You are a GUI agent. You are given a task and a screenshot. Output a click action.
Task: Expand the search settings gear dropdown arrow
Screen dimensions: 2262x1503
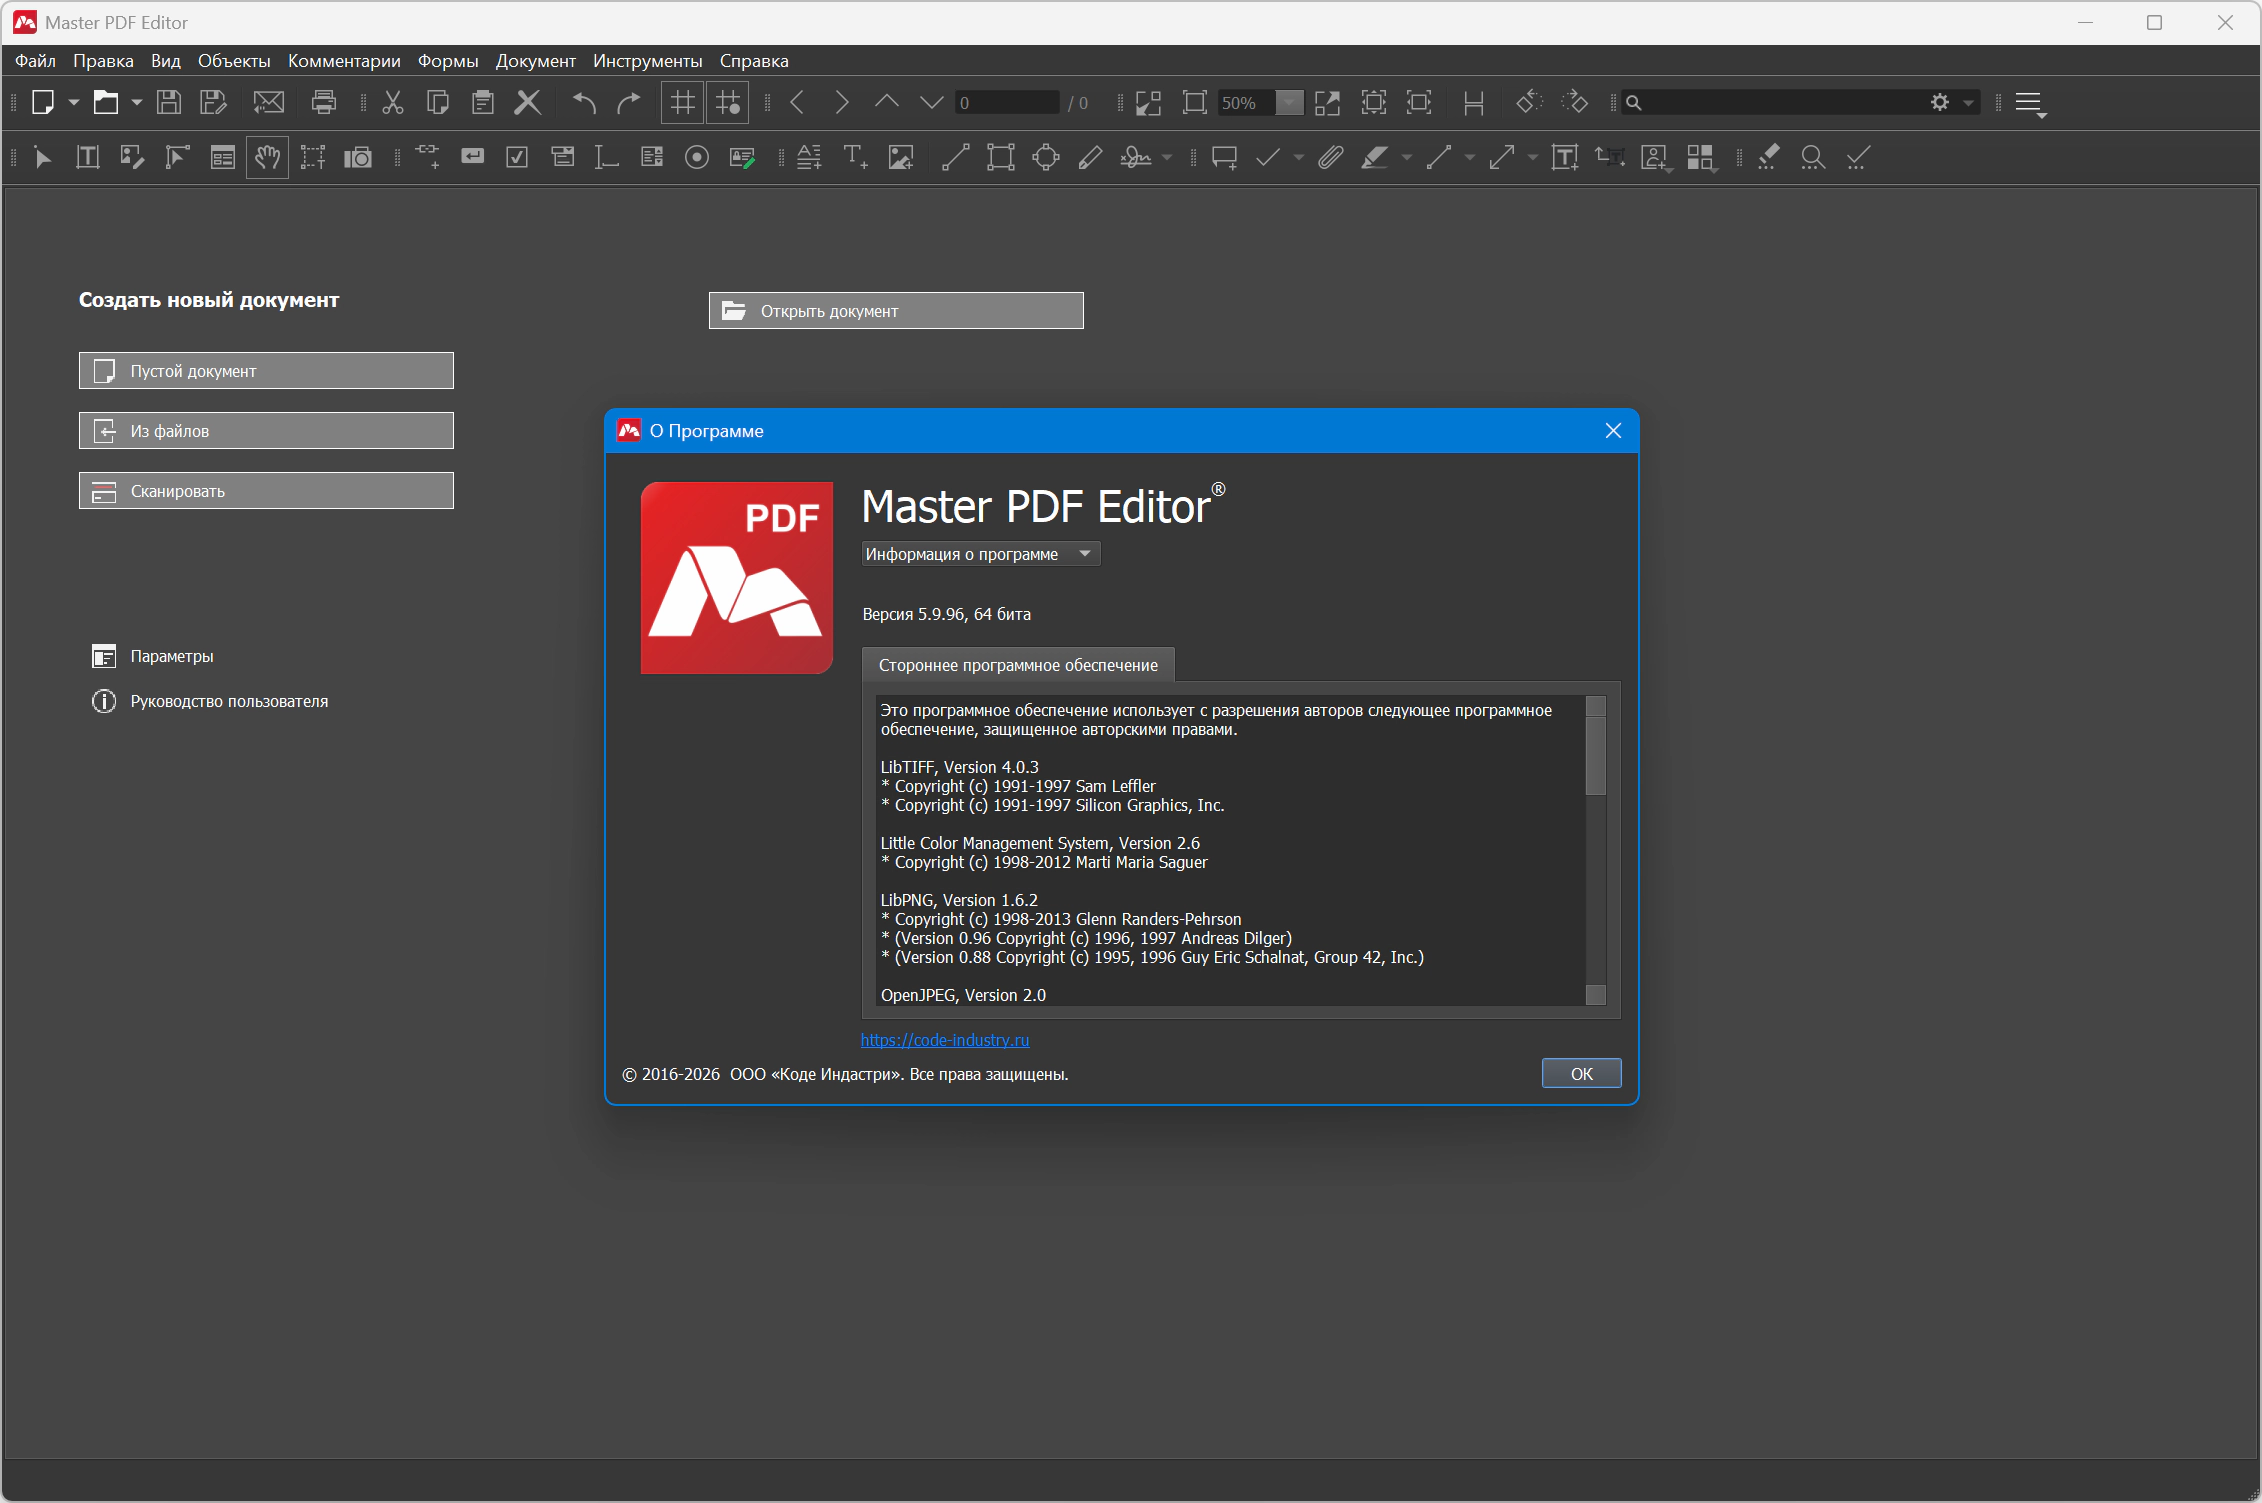(1969, 102)
